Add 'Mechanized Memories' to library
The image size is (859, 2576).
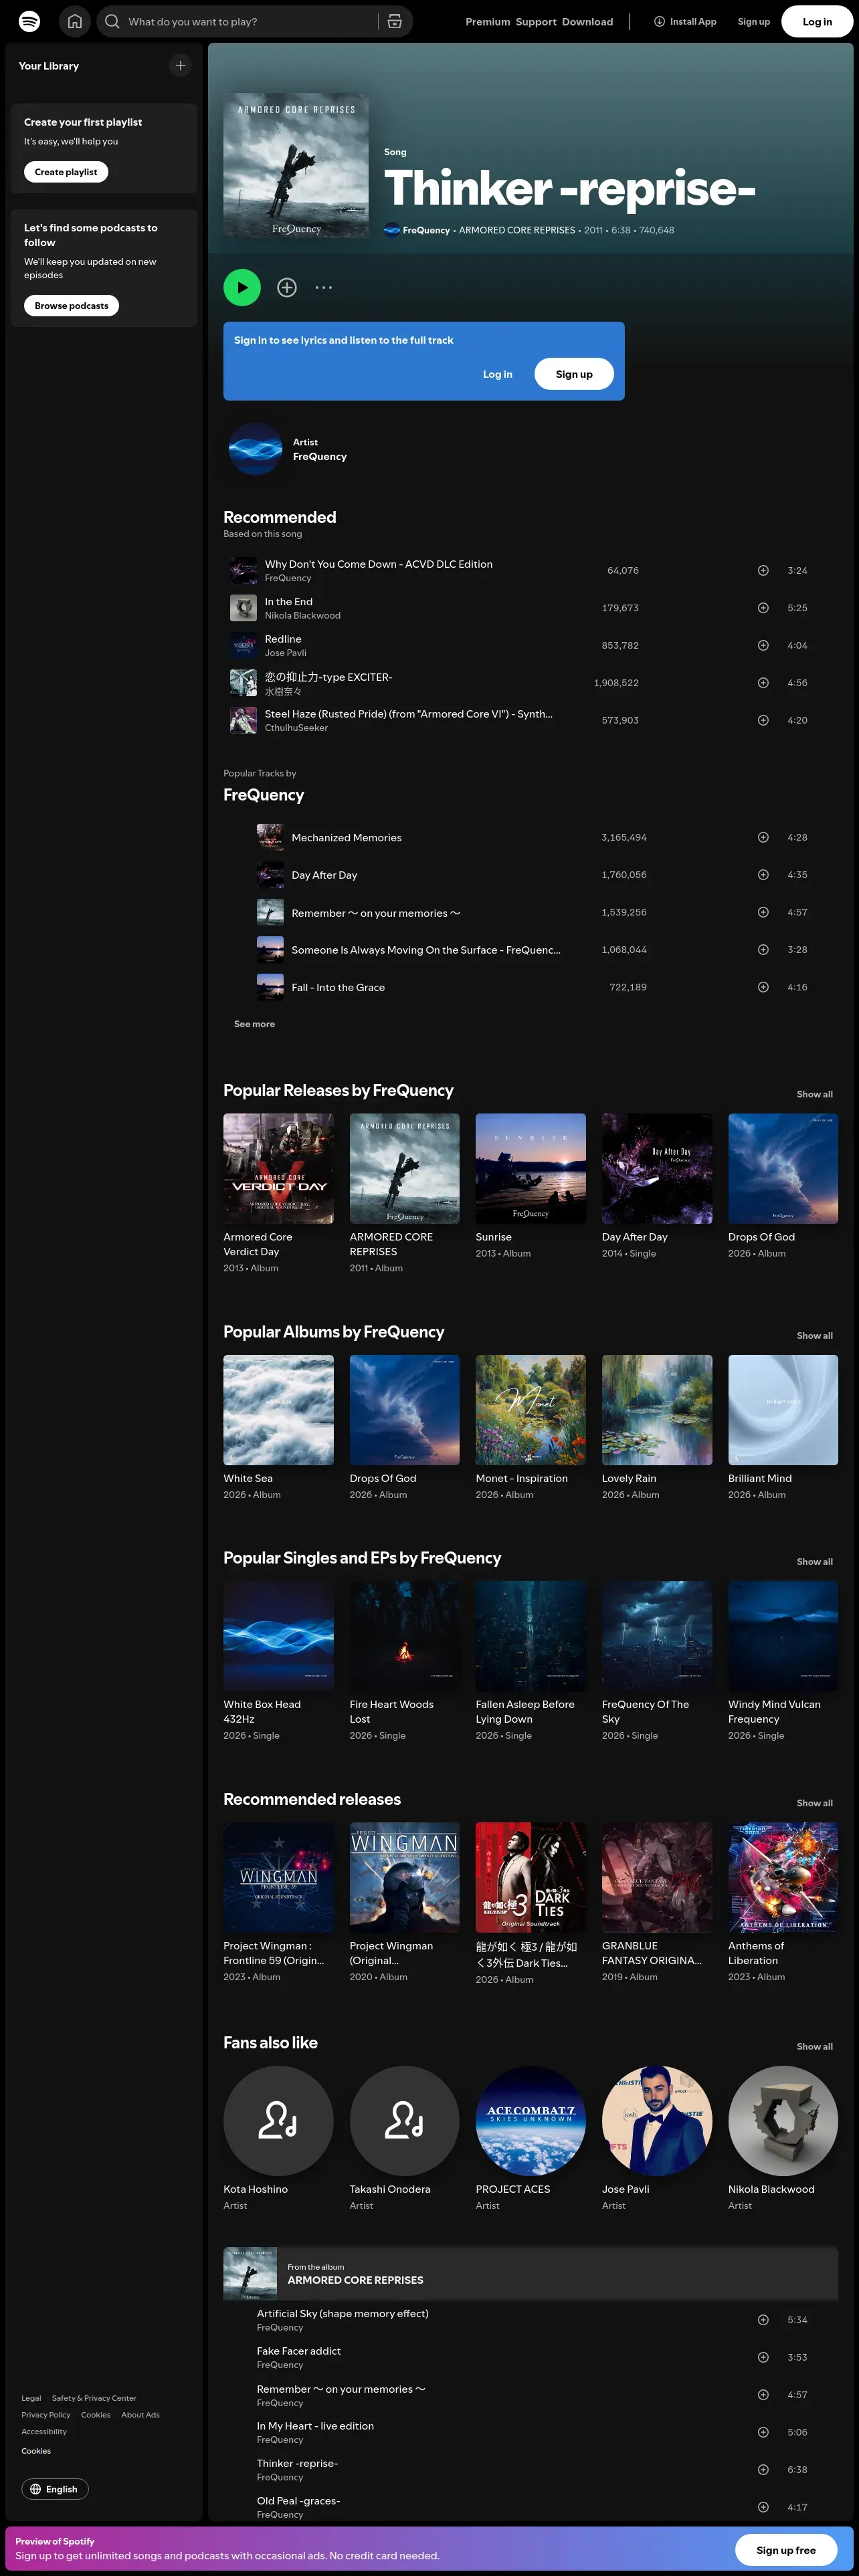763,837
